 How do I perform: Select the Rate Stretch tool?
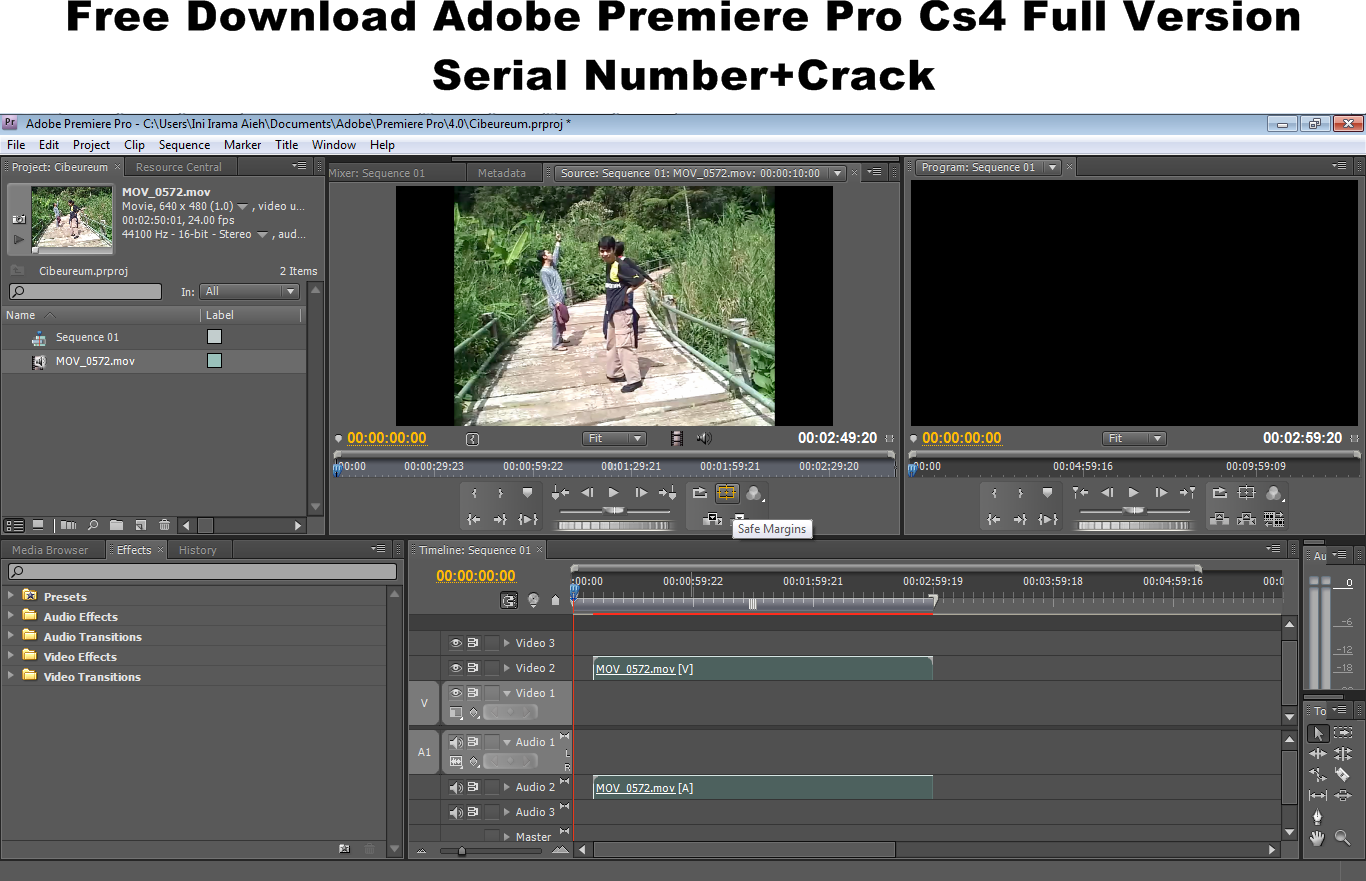tap(1318, 775)
